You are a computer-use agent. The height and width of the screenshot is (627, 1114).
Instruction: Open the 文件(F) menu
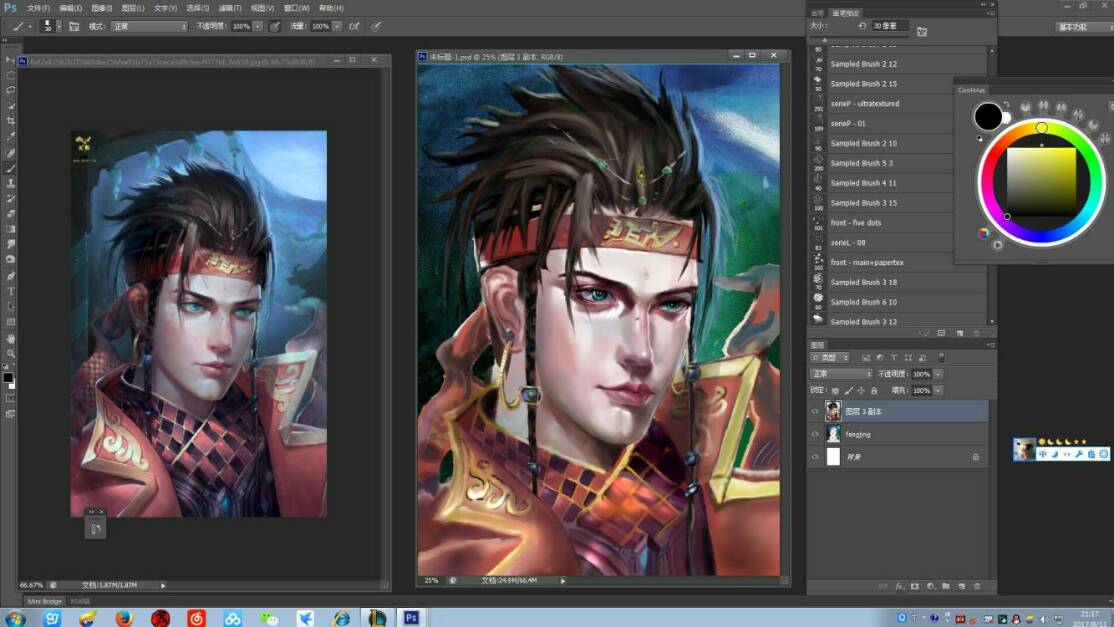38,8
